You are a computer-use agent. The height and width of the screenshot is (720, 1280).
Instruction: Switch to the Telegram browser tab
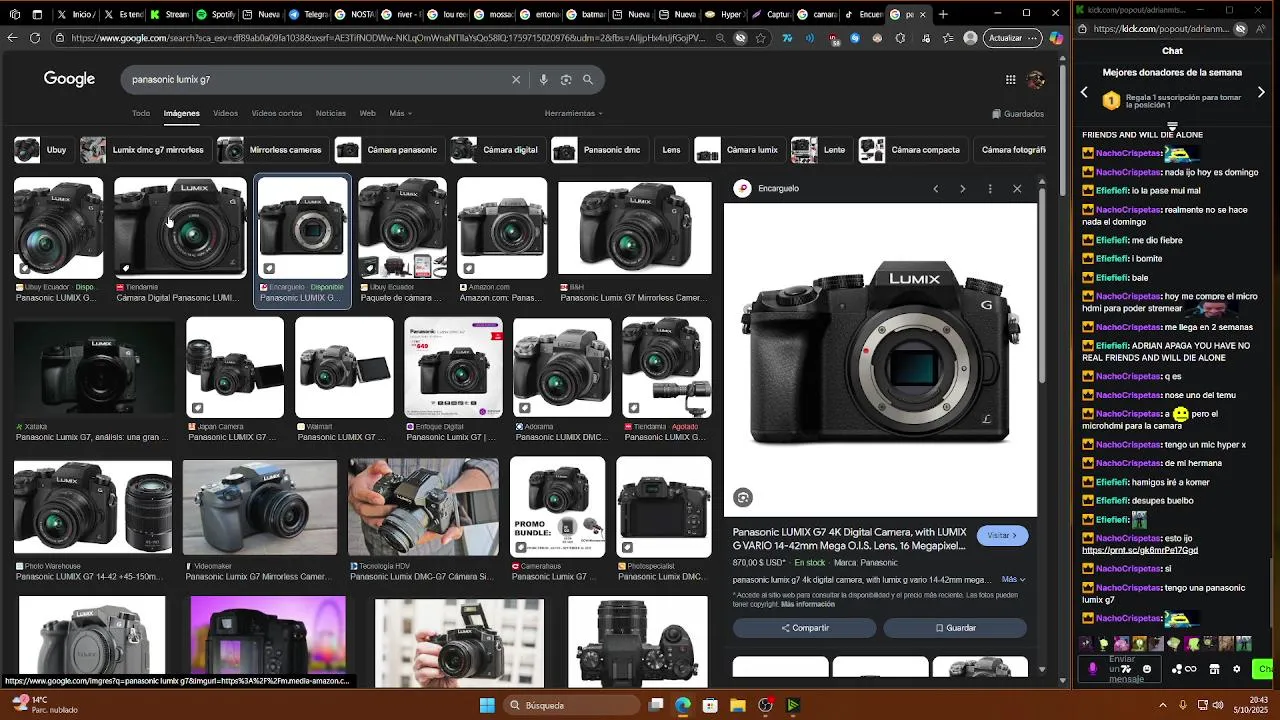pyautogui.click(x=308, y=14)
